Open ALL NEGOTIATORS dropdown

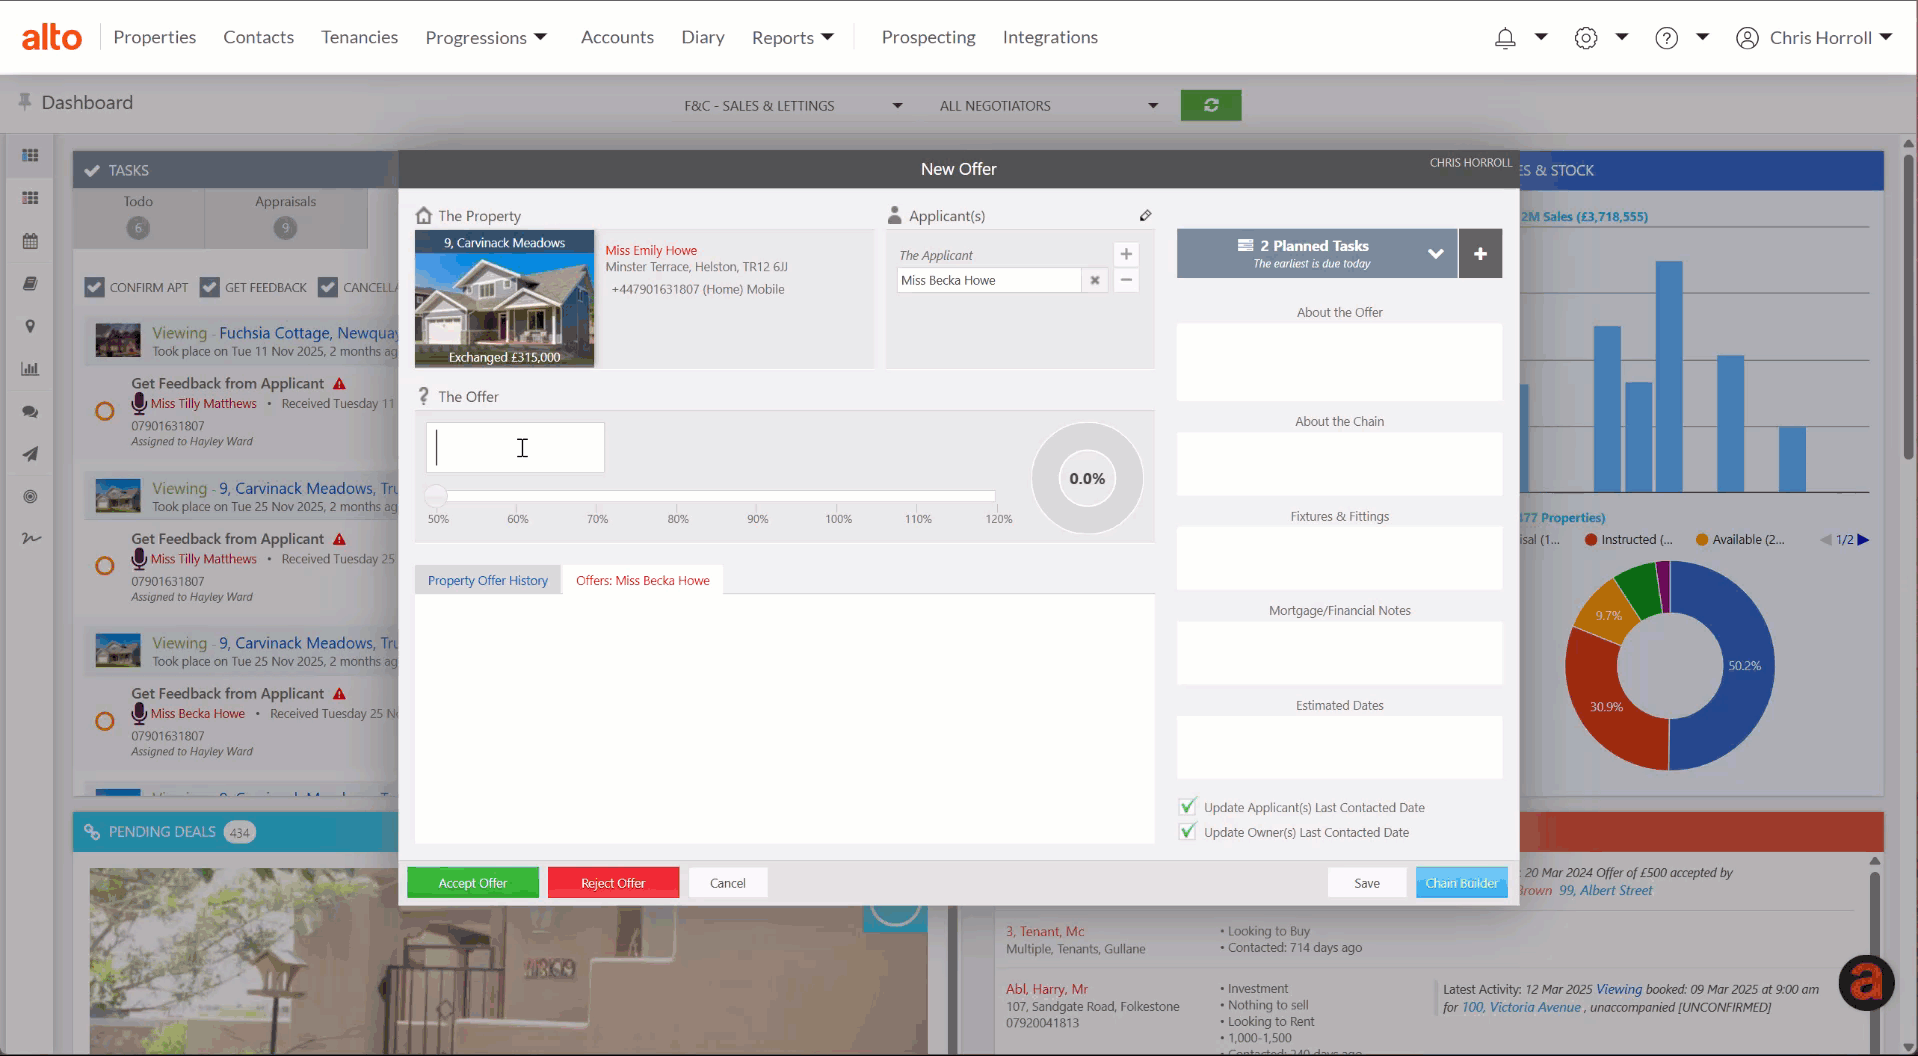1048,105
